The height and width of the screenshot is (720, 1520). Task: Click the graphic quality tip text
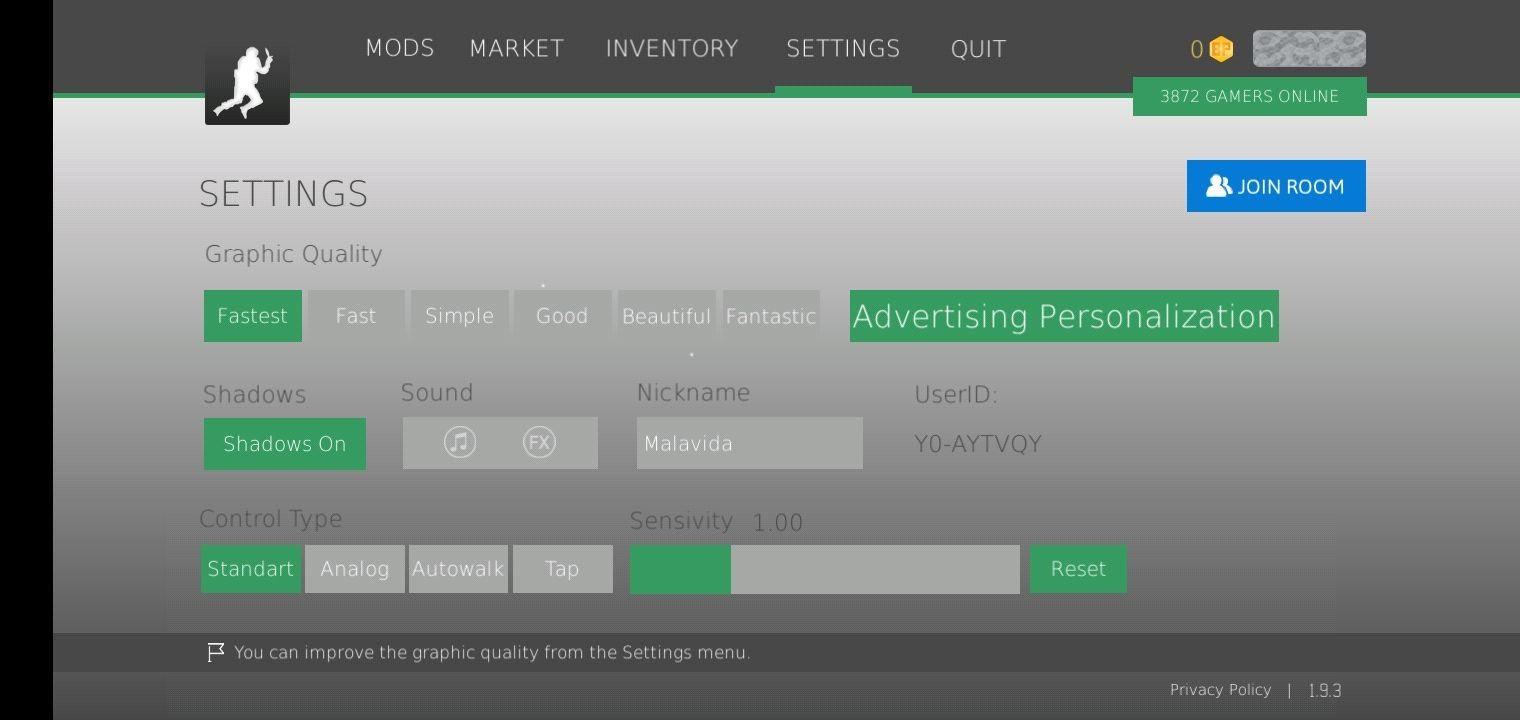pyautogui.click(x=492, y=653)
